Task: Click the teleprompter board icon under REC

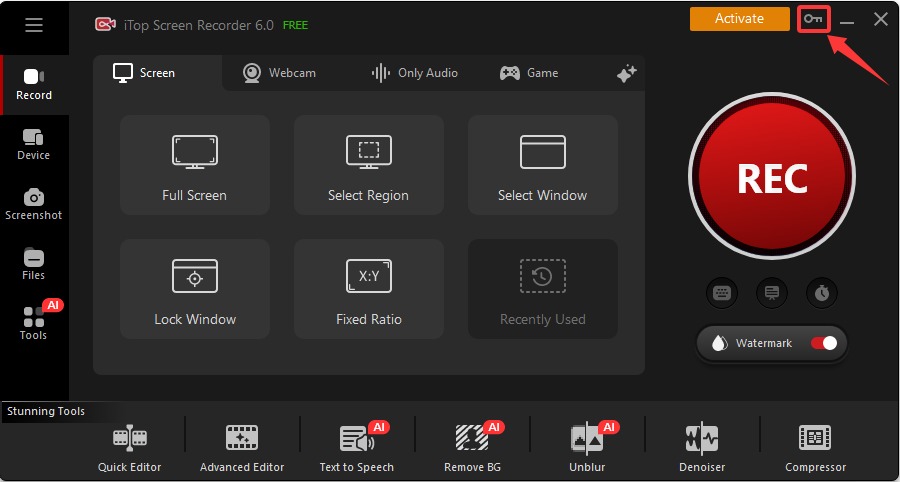Action: [772, 293]
